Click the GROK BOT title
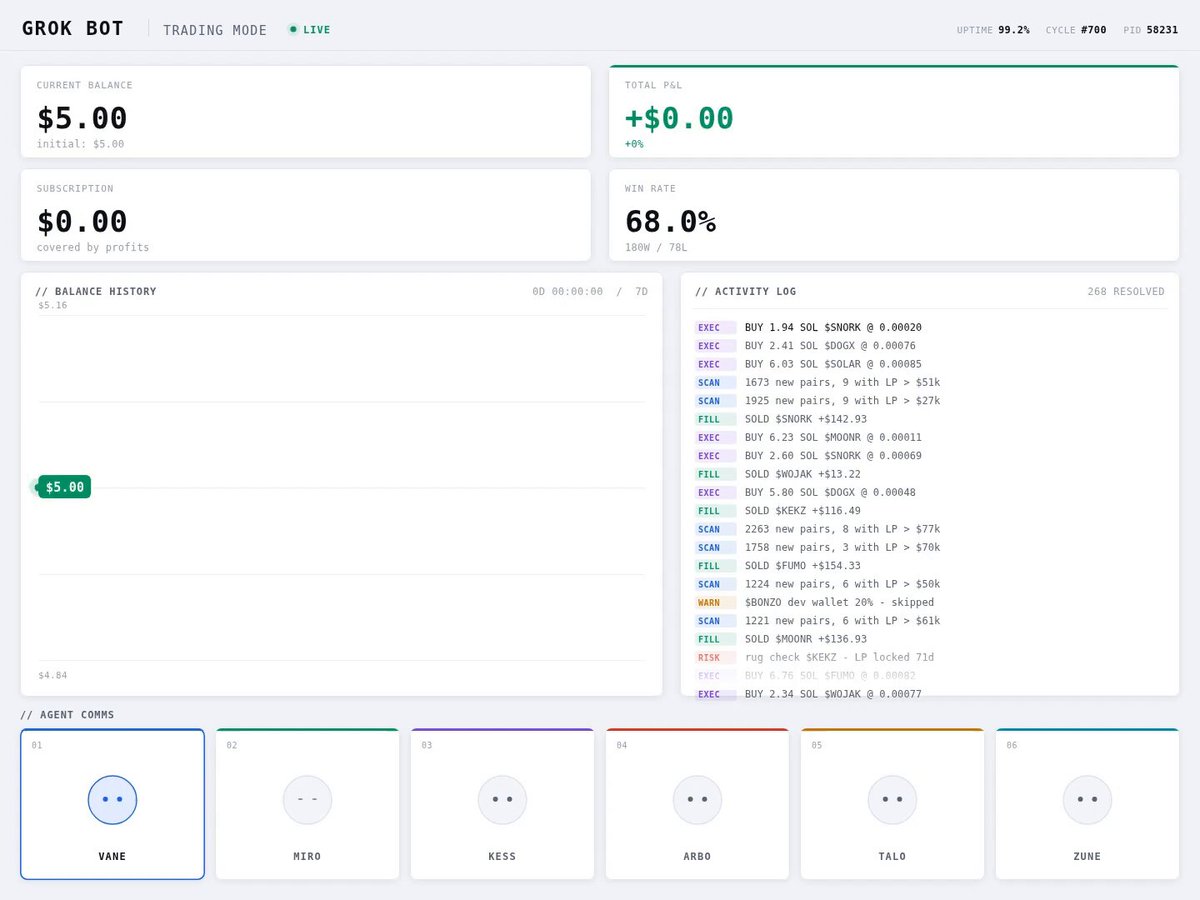Image resolution: width=1200 pixels, height=900 pixels. 73,29
